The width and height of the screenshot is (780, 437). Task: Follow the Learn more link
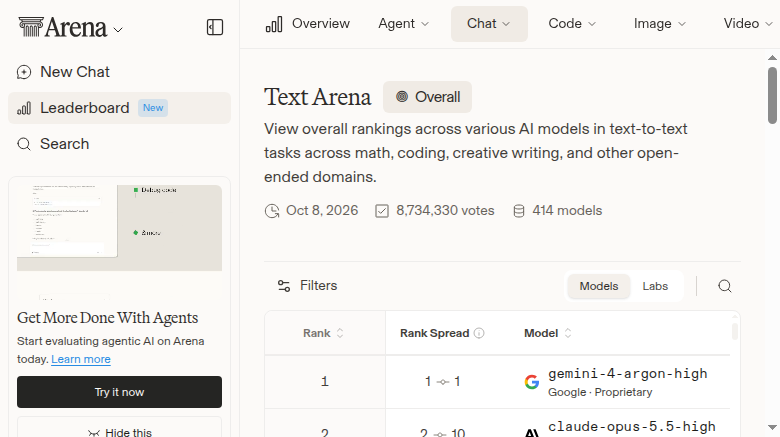pos(81,359)
